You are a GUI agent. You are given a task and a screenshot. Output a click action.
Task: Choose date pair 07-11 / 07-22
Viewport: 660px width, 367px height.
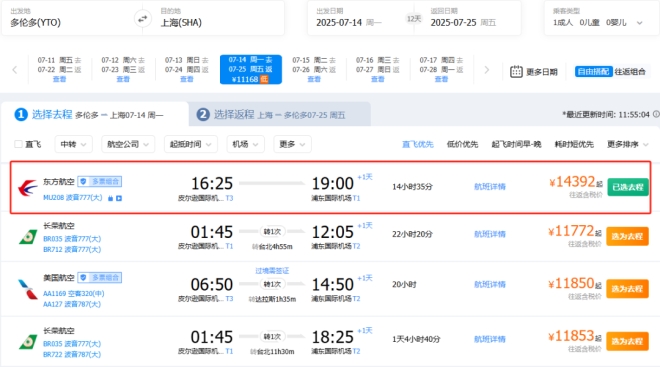pyautogui.click(x=59, y=69)
